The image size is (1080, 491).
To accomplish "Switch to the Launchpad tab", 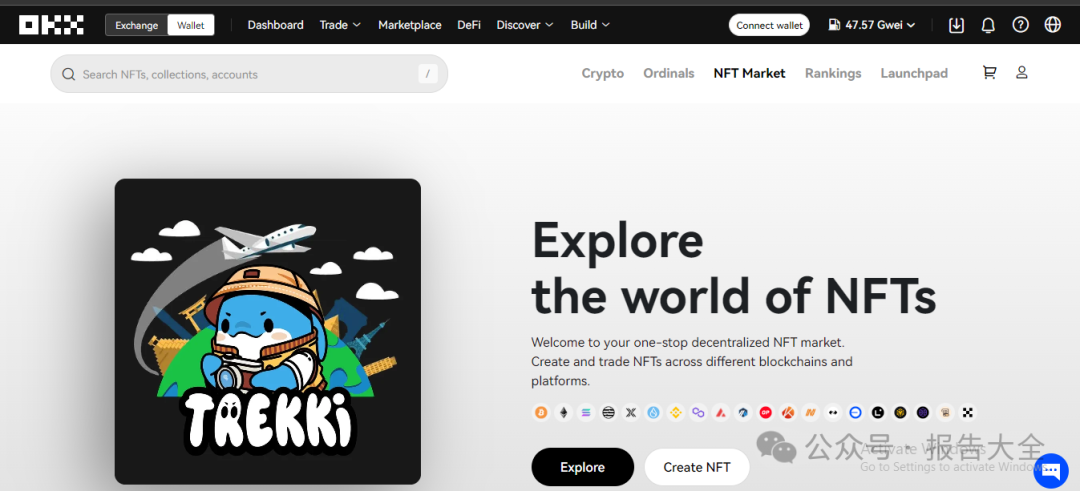I will point(914,73).
